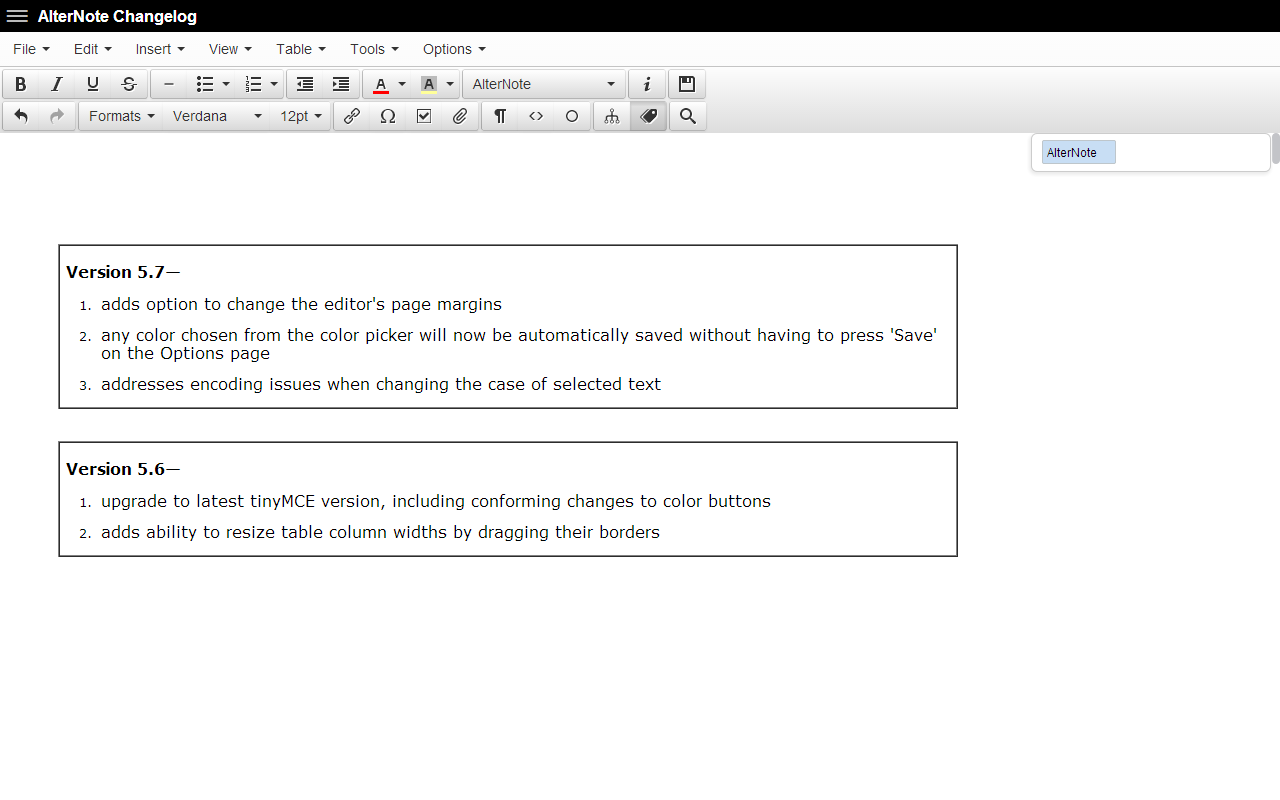Open the hamburger menu beside AlterNote Changelog

tap(17, 16)
